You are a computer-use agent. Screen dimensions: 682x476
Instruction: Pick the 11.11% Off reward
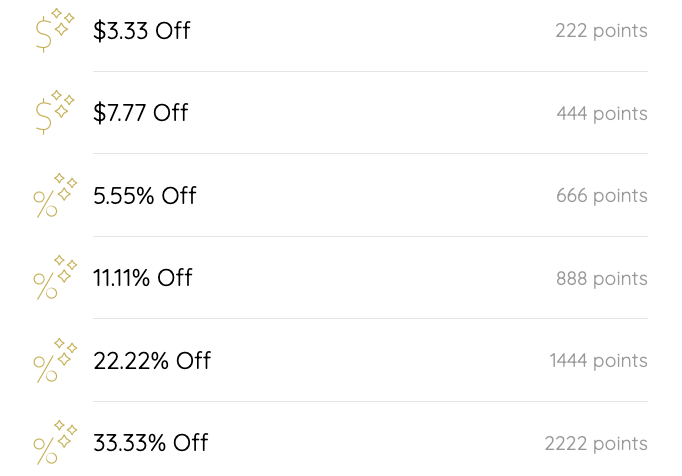tap(143, 278)
